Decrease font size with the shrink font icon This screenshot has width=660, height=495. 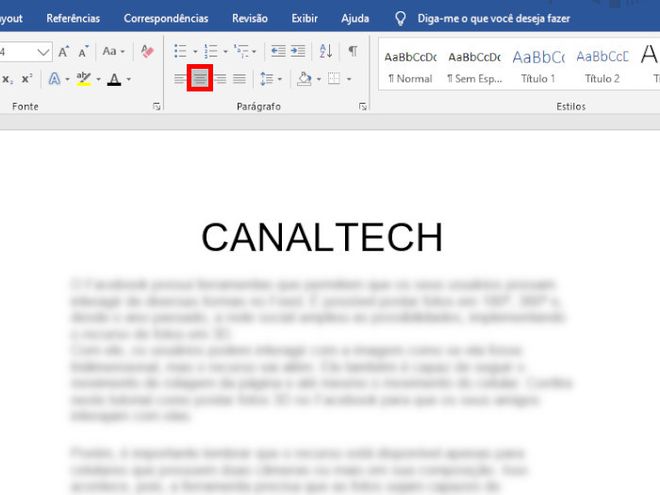click(83, 51)
